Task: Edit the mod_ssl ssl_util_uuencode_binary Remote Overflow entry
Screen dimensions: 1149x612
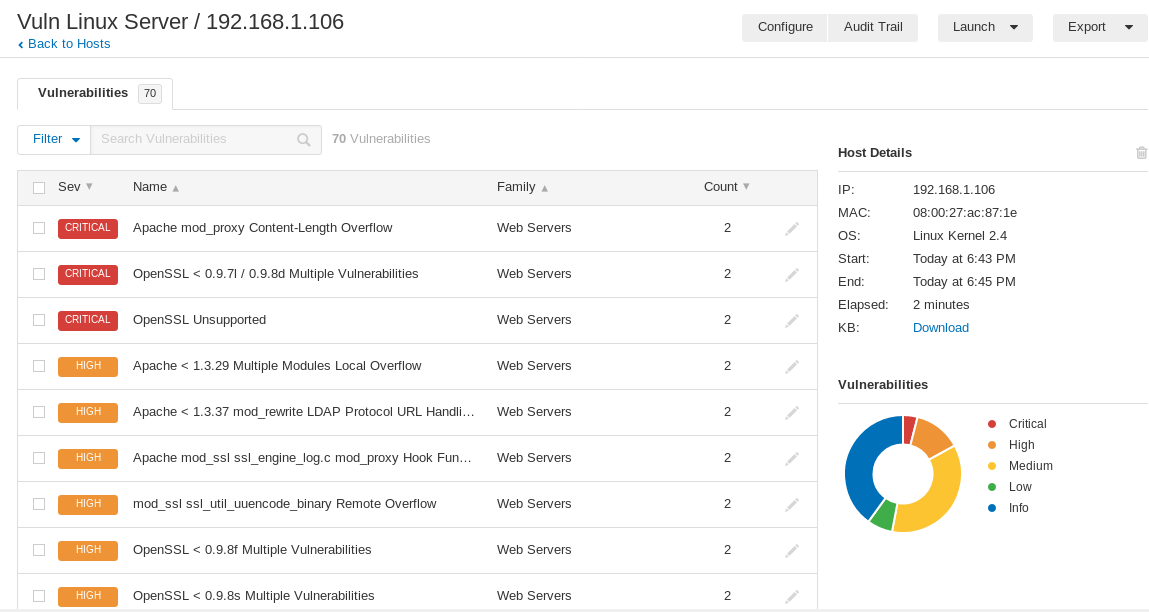Action: click(791, 505)
